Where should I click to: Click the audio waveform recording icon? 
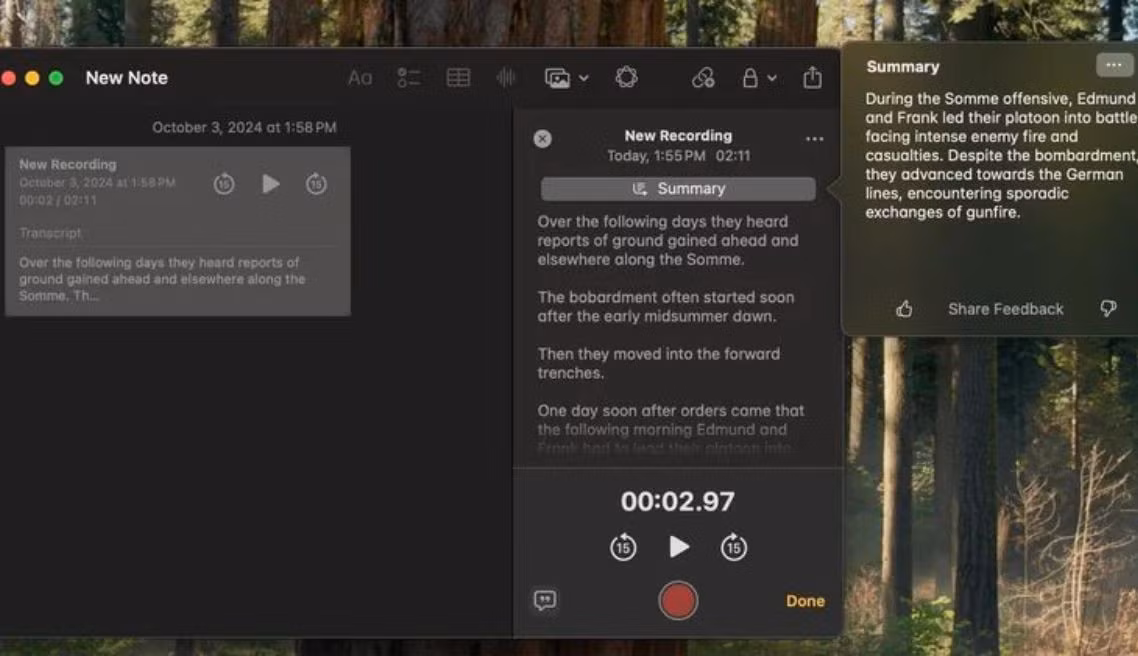pyautogui.click(x=506, y=78)
